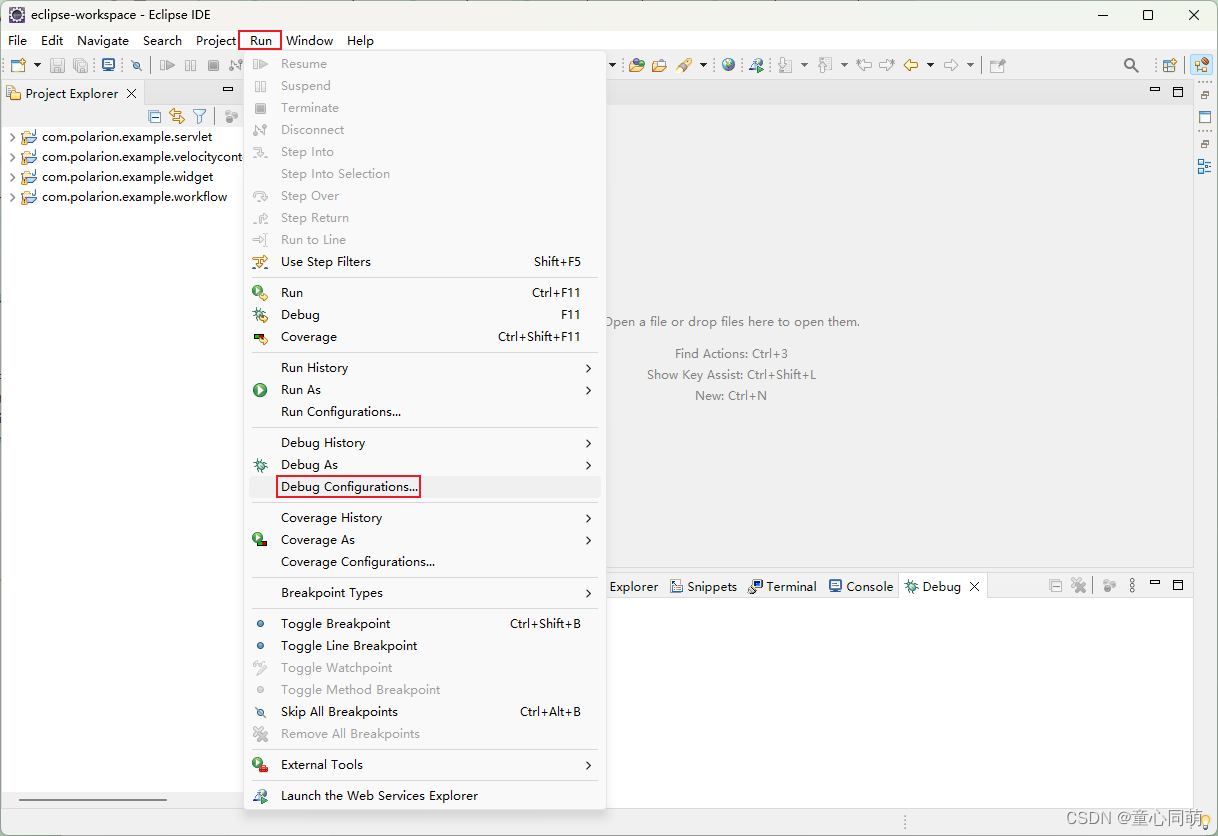Image resolution: width=1218 pixels, height=836 pixels.
Task: Toggle Link with Editor in Project Explorer
Action: click(x=177, y=116)
